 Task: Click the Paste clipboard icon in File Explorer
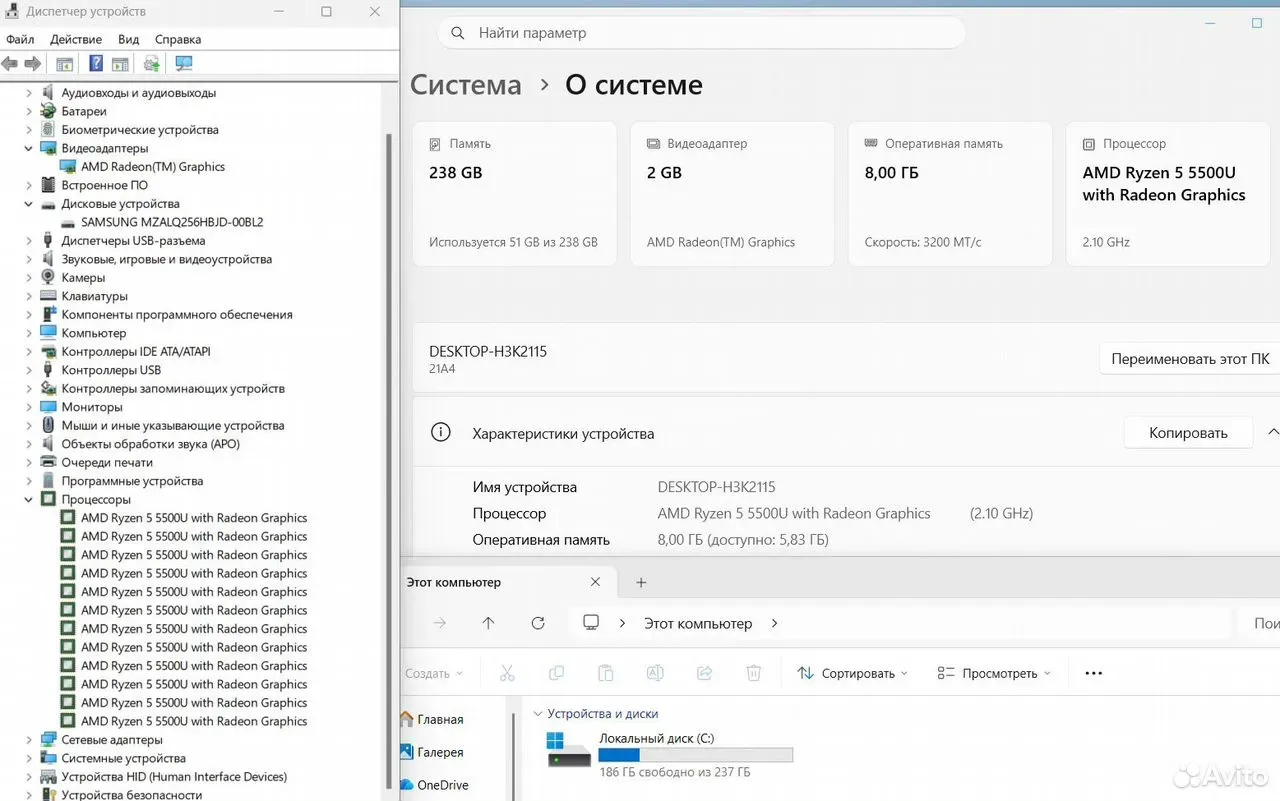pyautogui.click(x=605, y=673)
